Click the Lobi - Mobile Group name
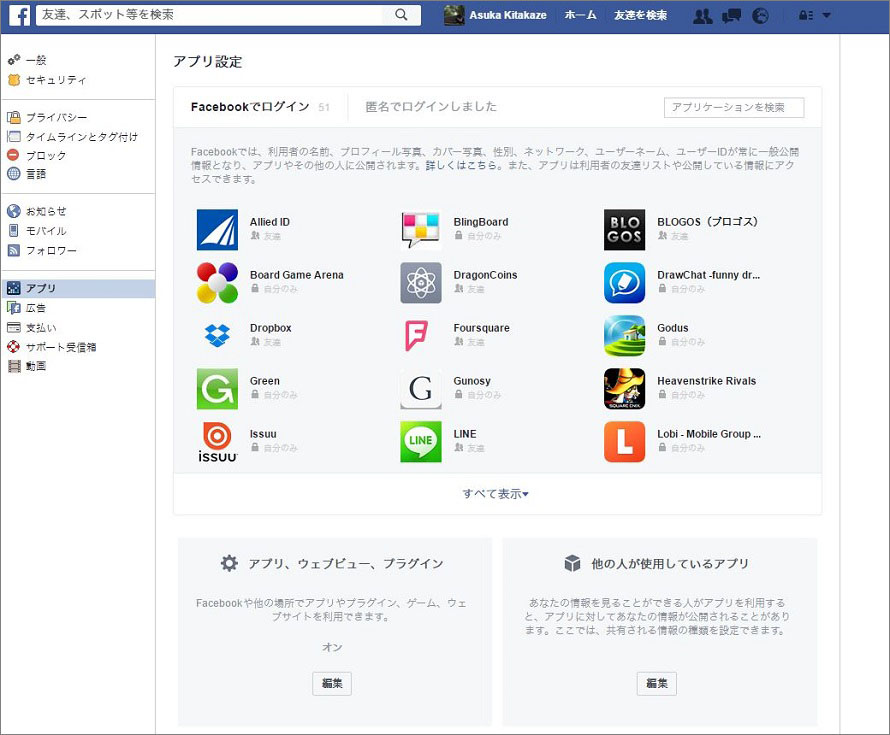890x735 pixels. tap(709, 434)
